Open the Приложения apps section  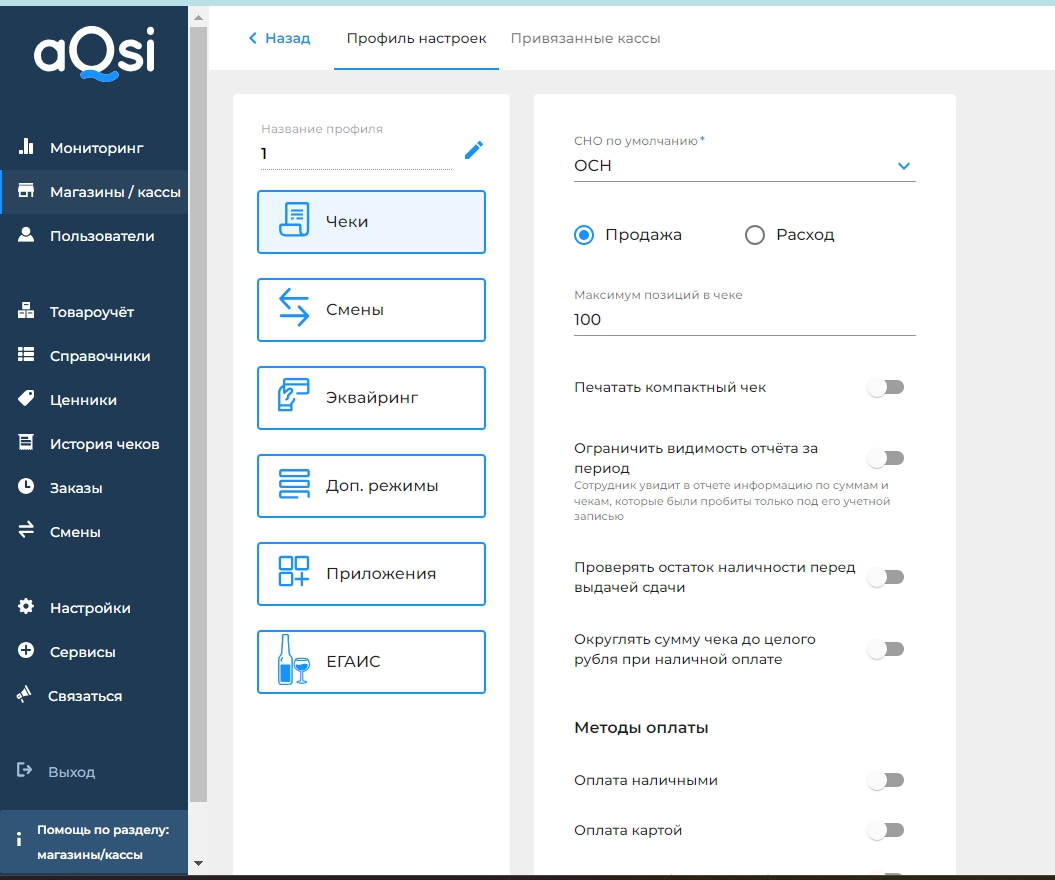click(371, 574)
